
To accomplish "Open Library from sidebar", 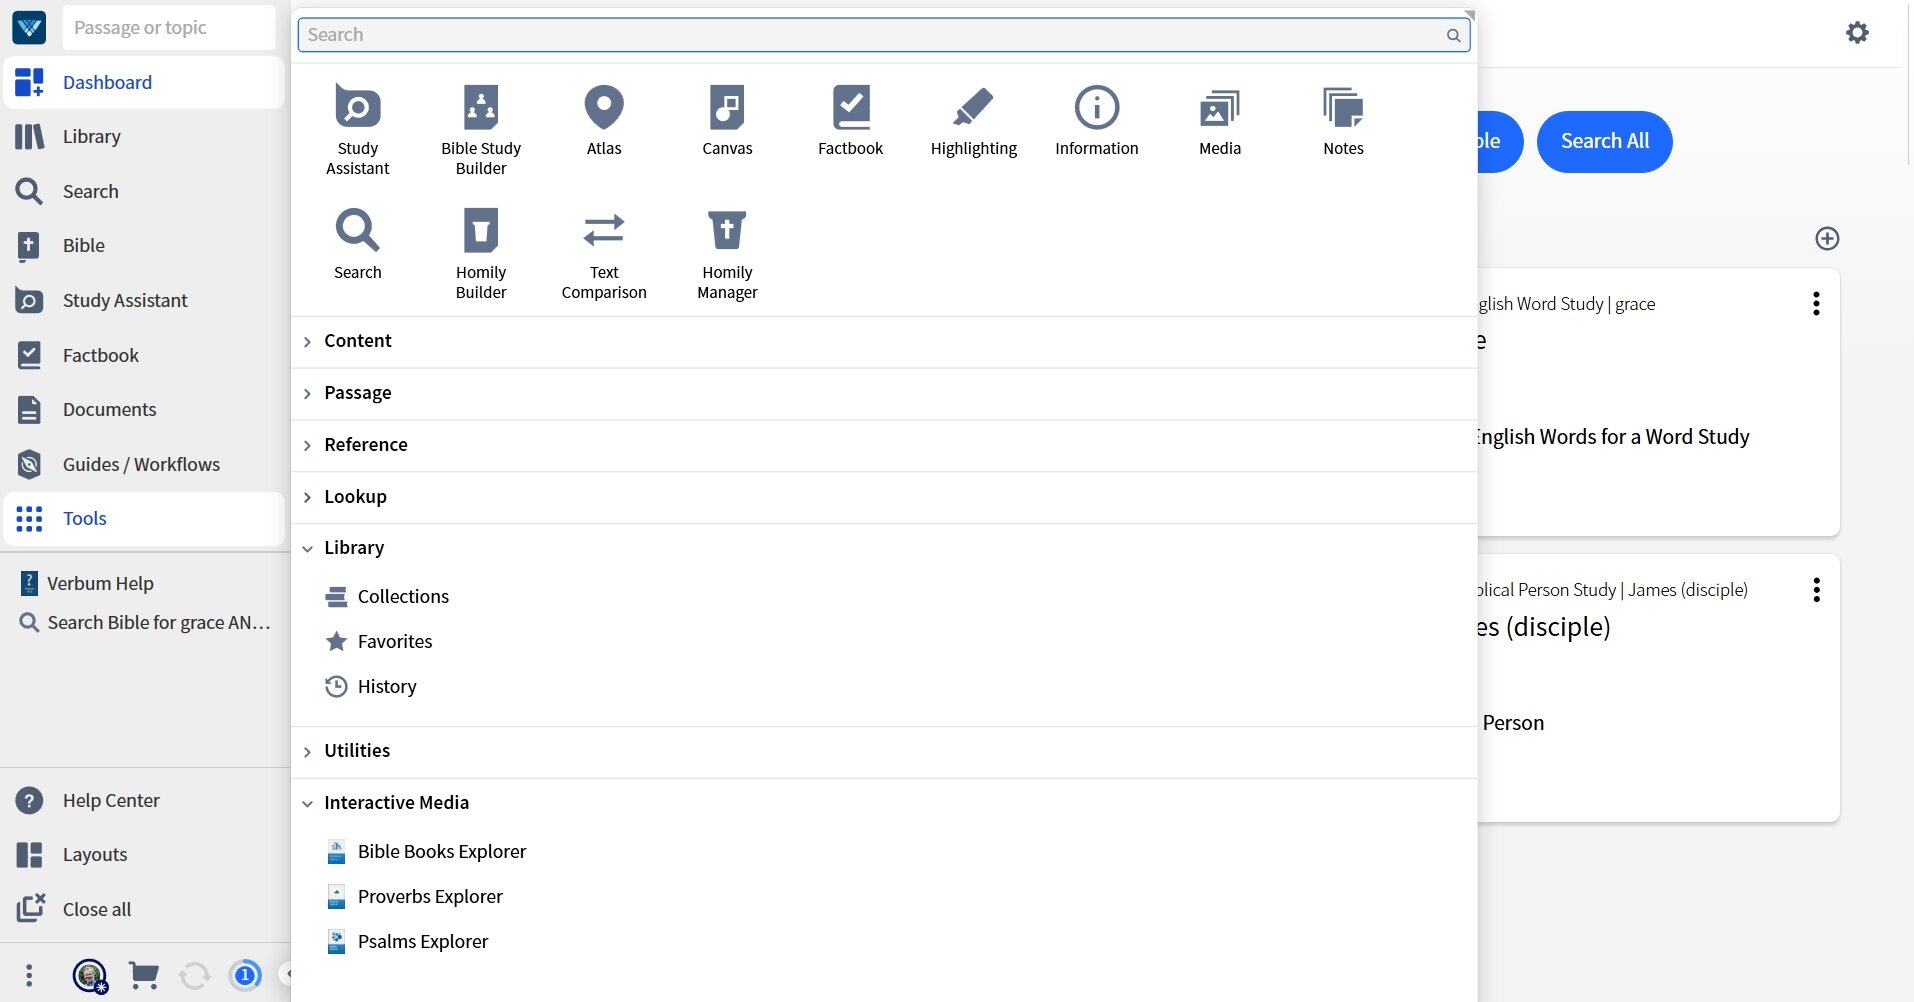I will (x=144, y=136).
